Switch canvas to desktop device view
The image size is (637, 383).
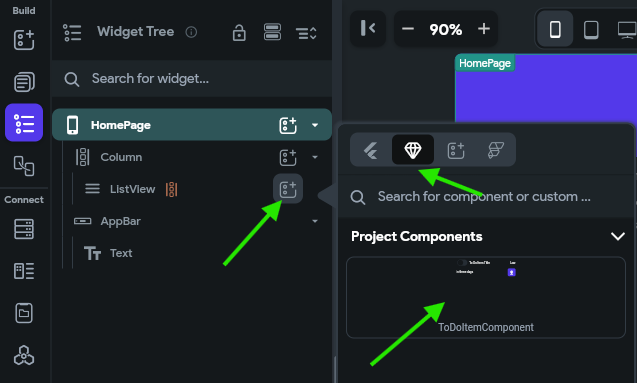(x=627, y=30)
